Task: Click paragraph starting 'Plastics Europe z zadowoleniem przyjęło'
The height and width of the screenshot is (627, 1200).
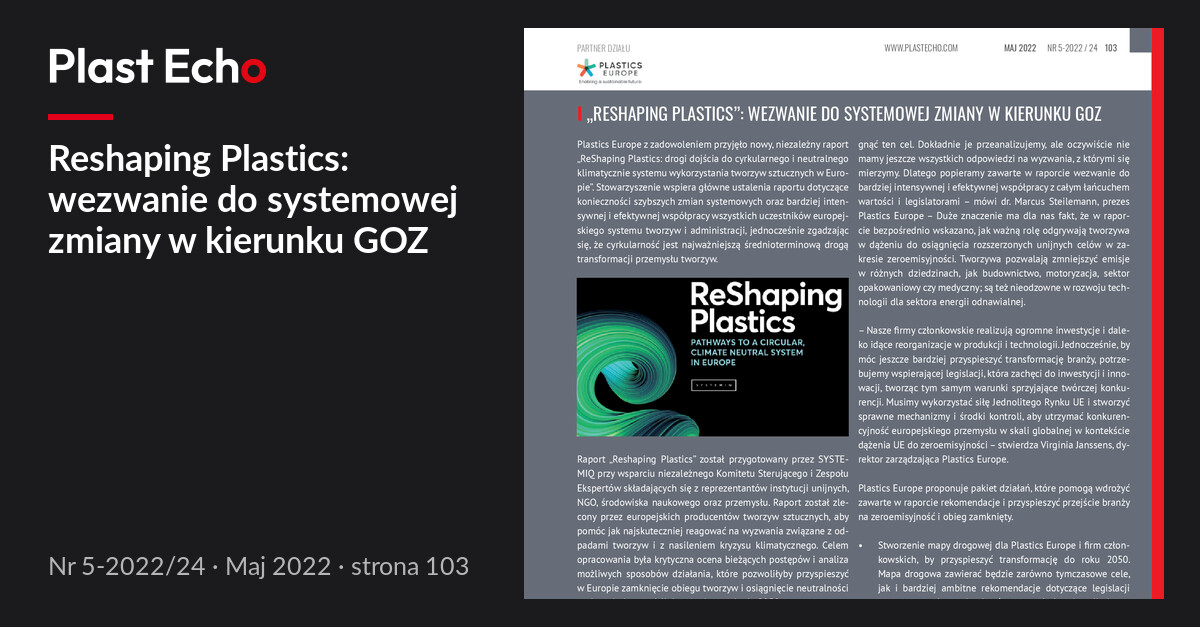Action: (713, 201)
